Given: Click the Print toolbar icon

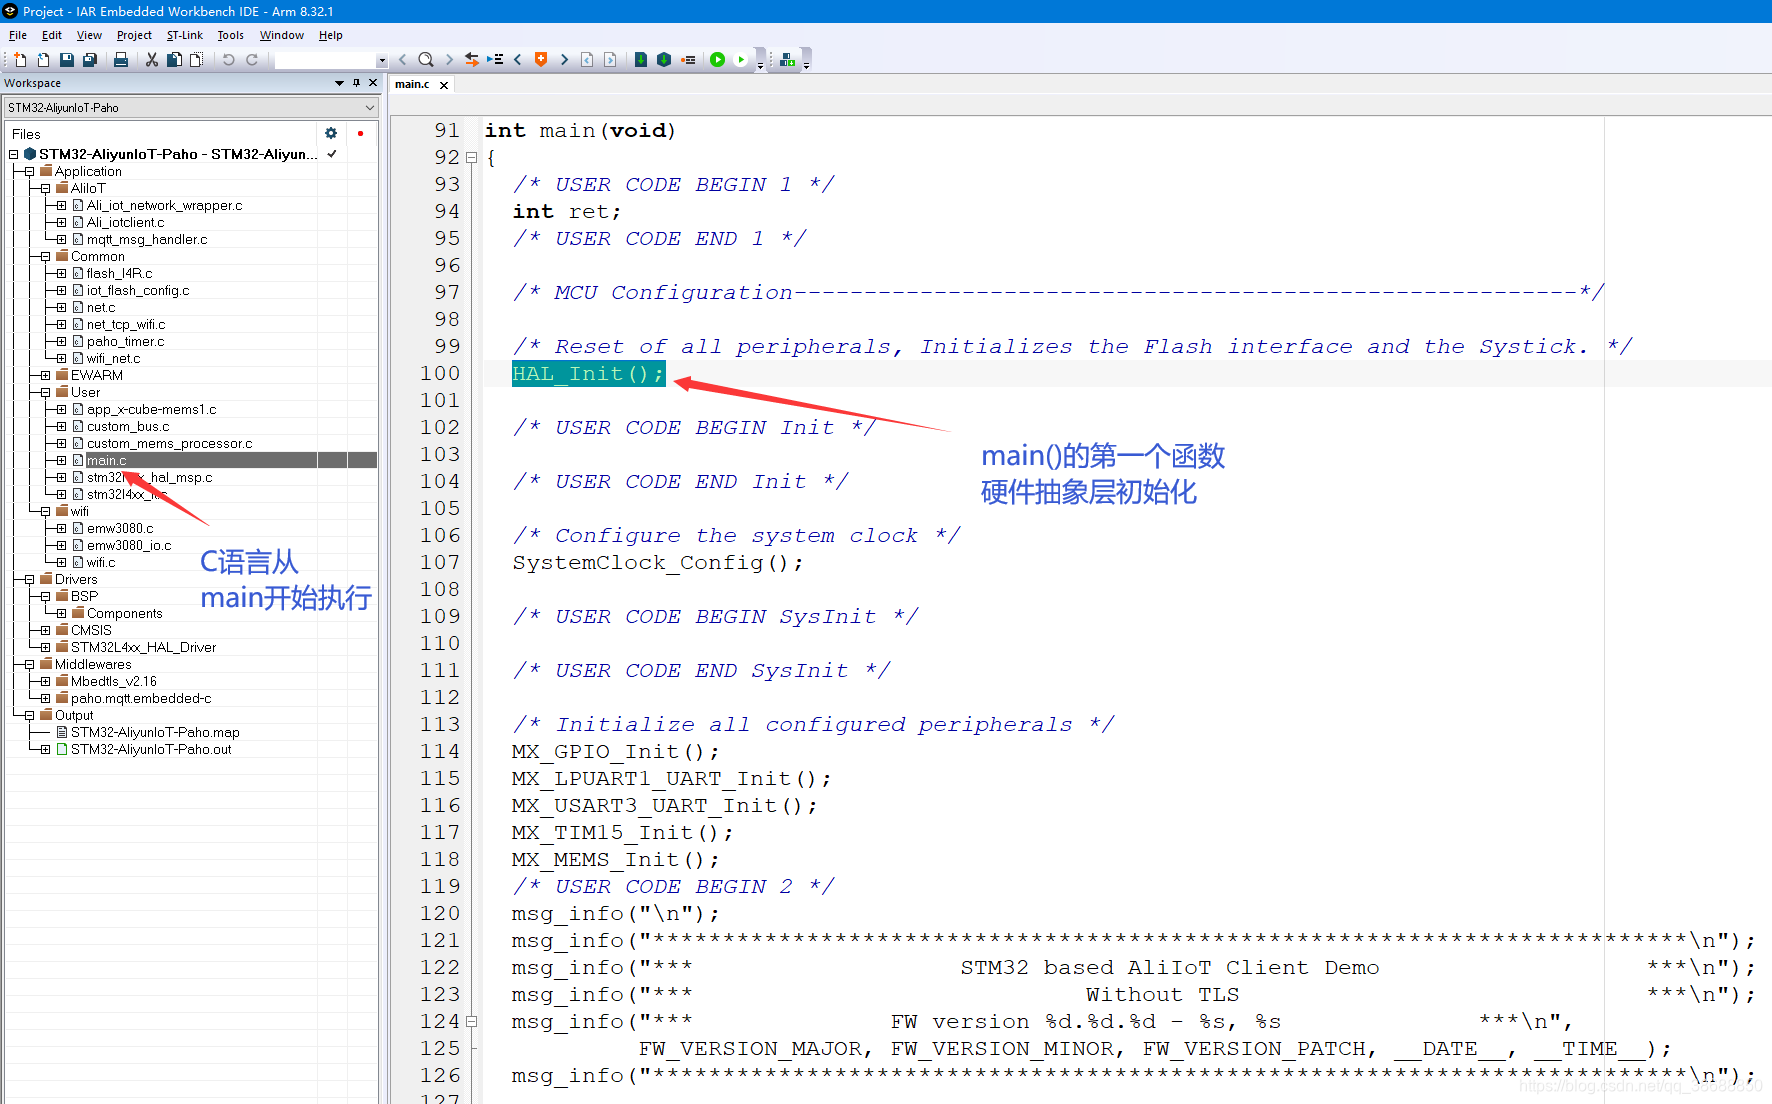Looking at the screenshot, I should pyautogui.click(x=121, y=60).
